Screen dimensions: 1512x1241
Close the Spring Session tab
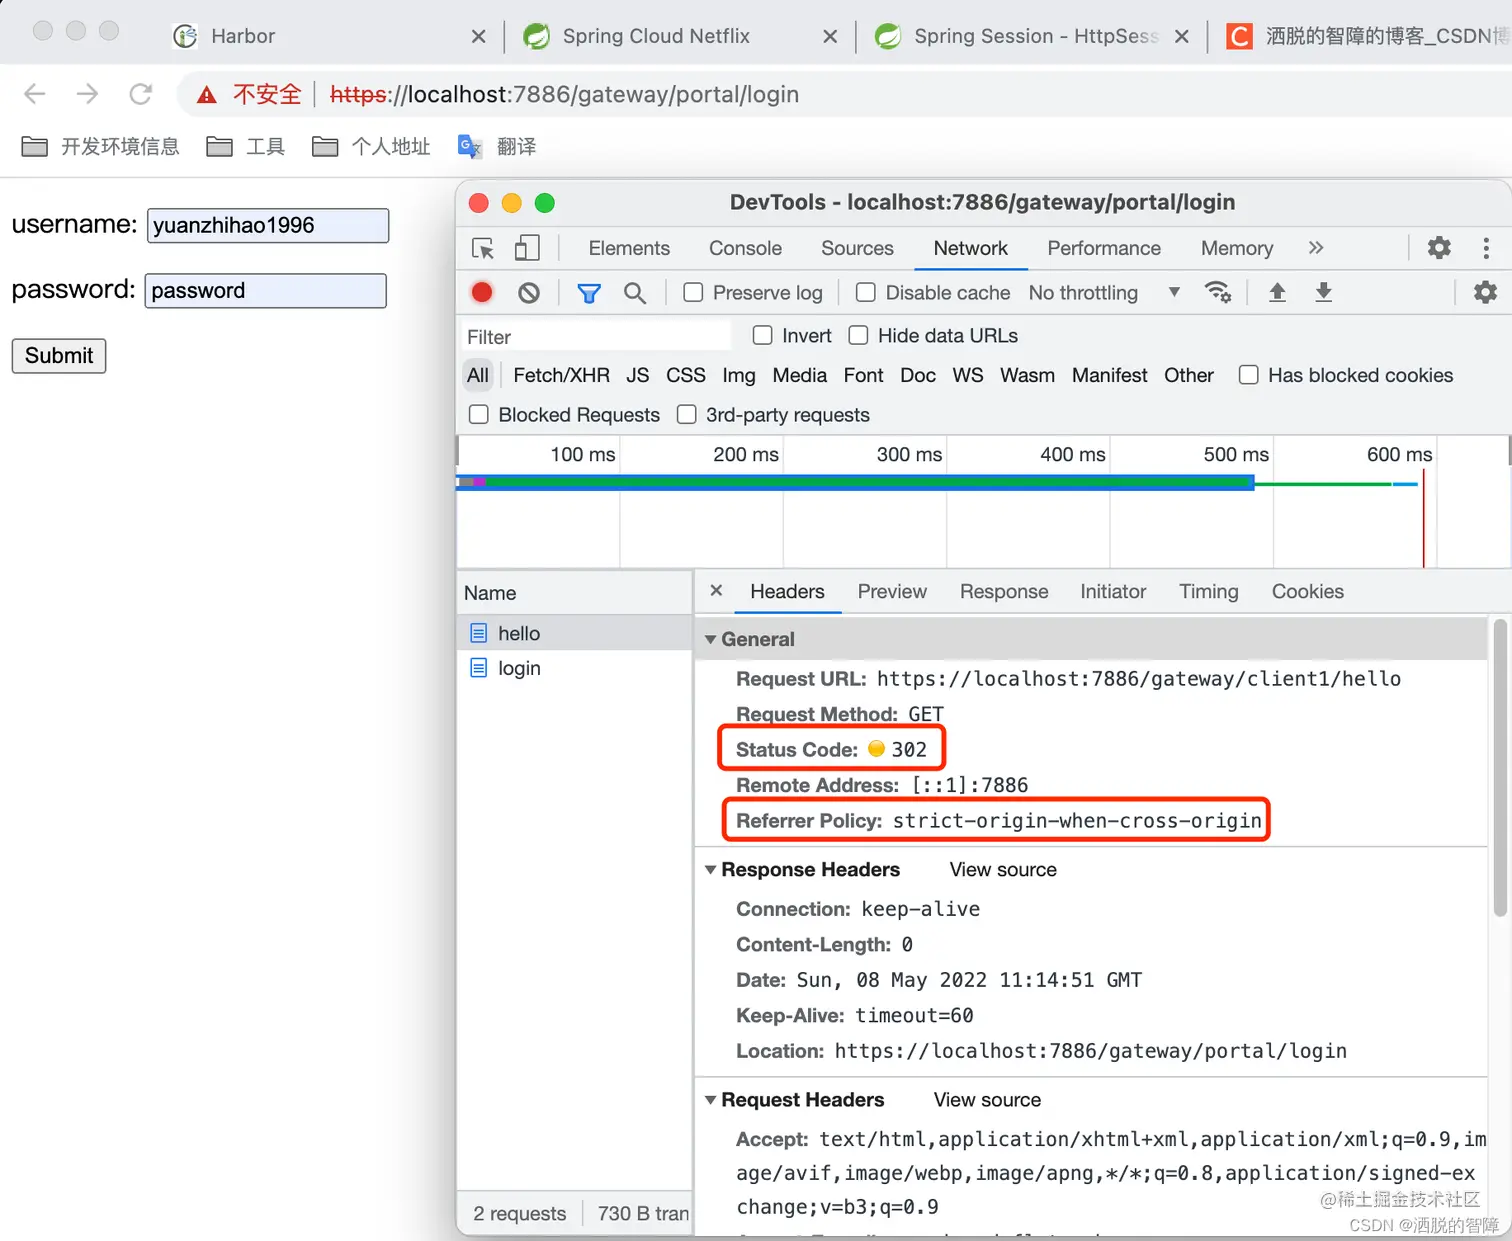pos(1182,37)
